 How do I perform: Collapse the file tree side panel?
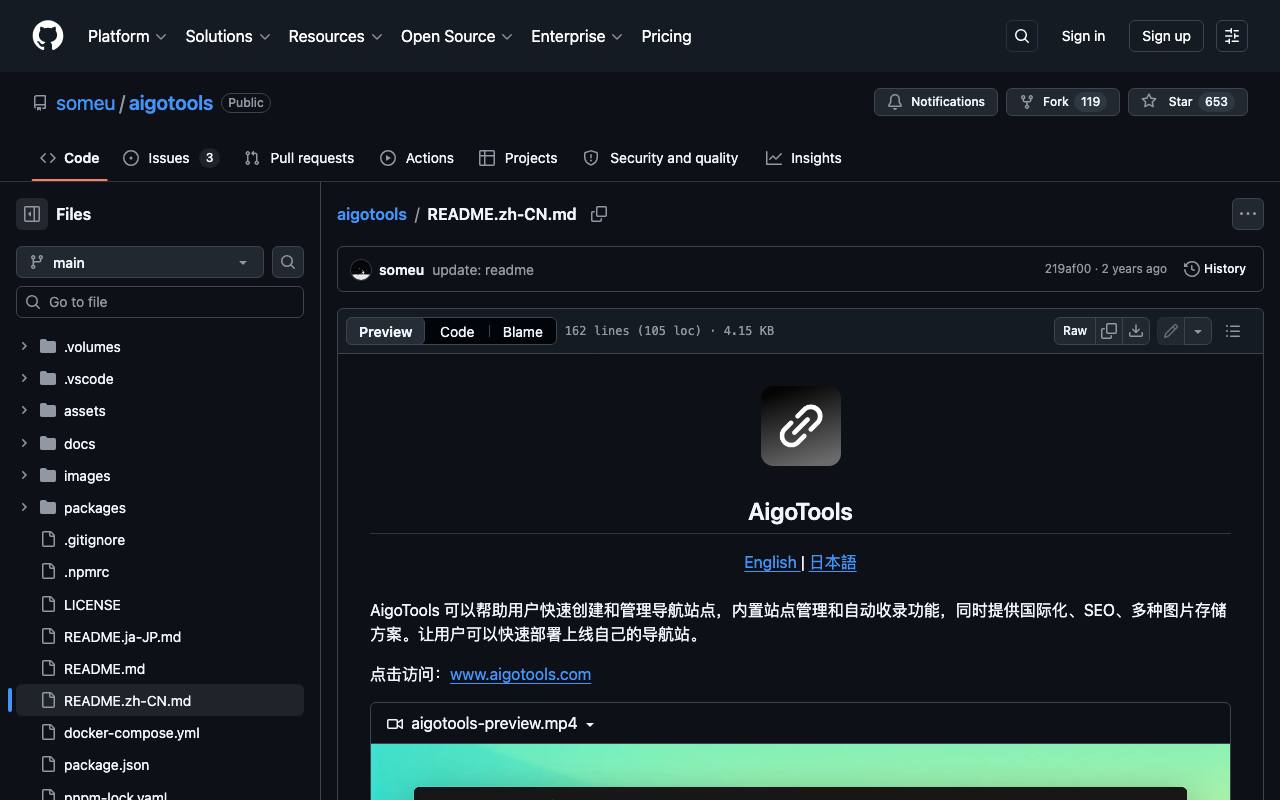tap(32, 214)
